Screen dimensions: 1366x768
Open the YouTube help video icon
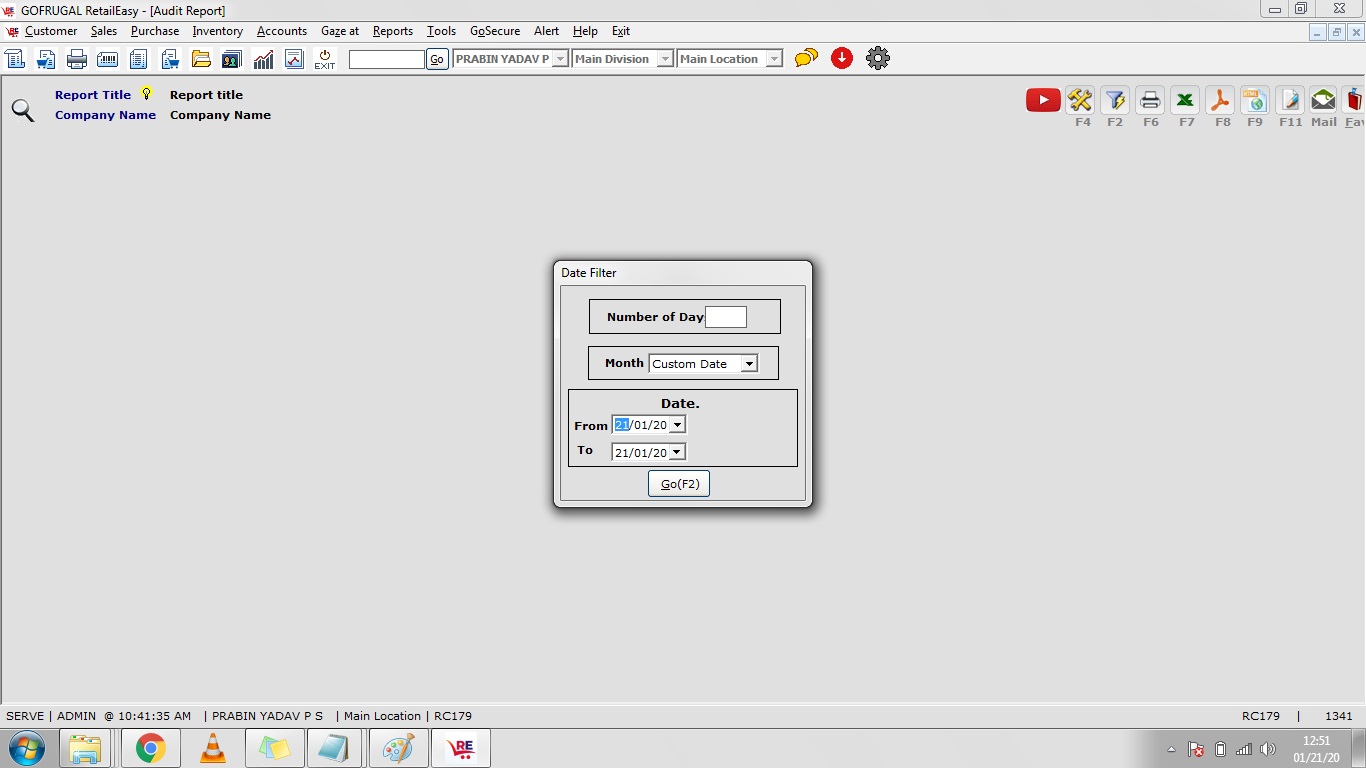(1043, 100)
